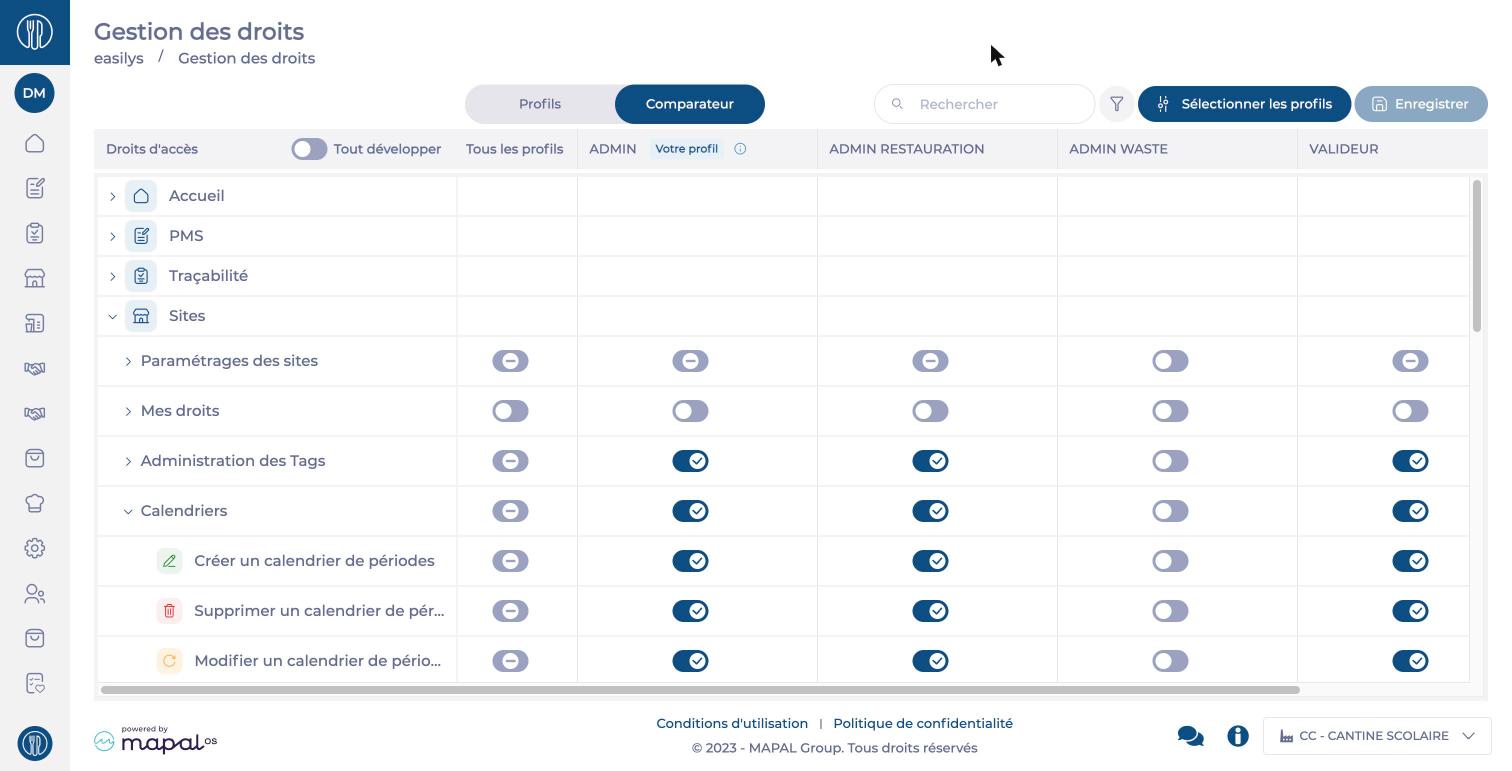Collapse the Sites row chevron
This screenshot has height=771, width=1512.
tap(113, 316)
